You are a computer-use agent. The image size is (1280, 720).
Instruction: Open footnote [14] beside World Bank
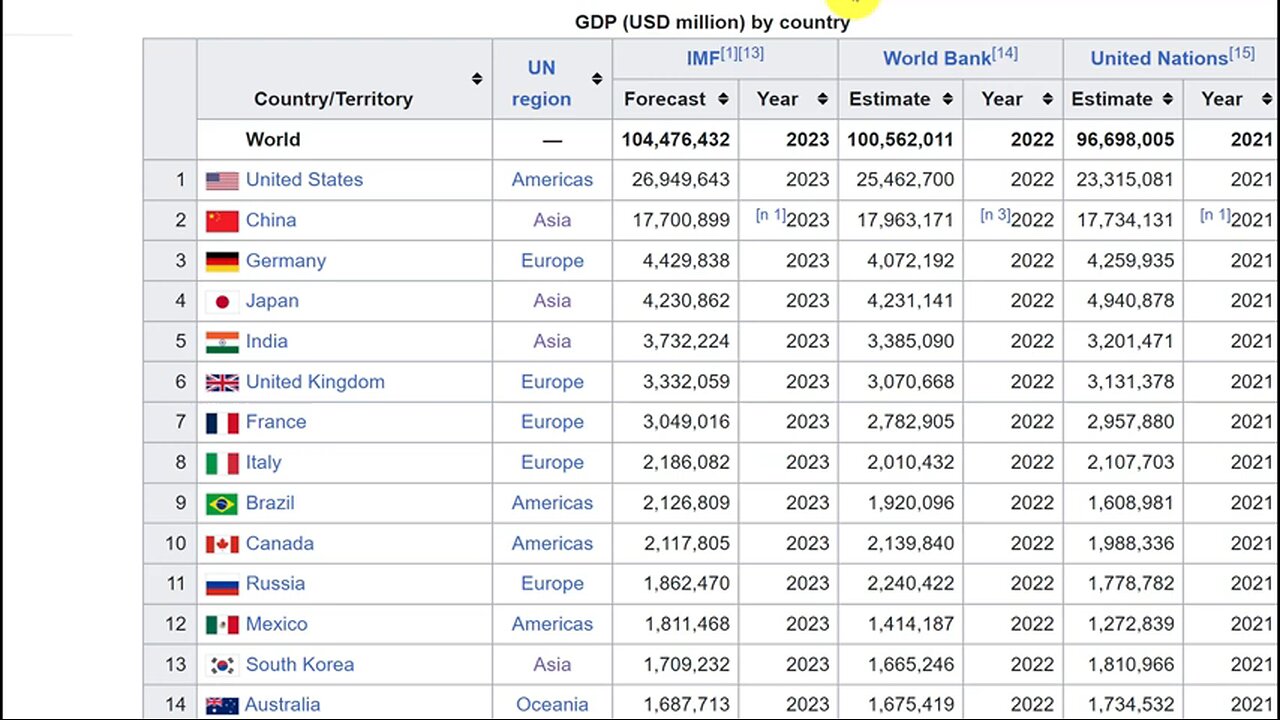click(x=1005, y=54)
